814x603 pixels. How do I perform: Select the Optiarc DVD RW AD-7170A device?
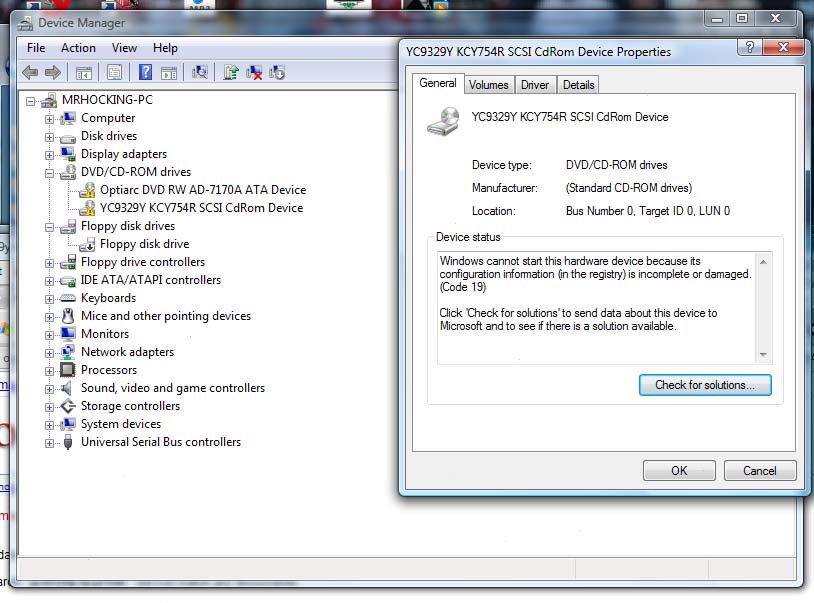[203, 190]
